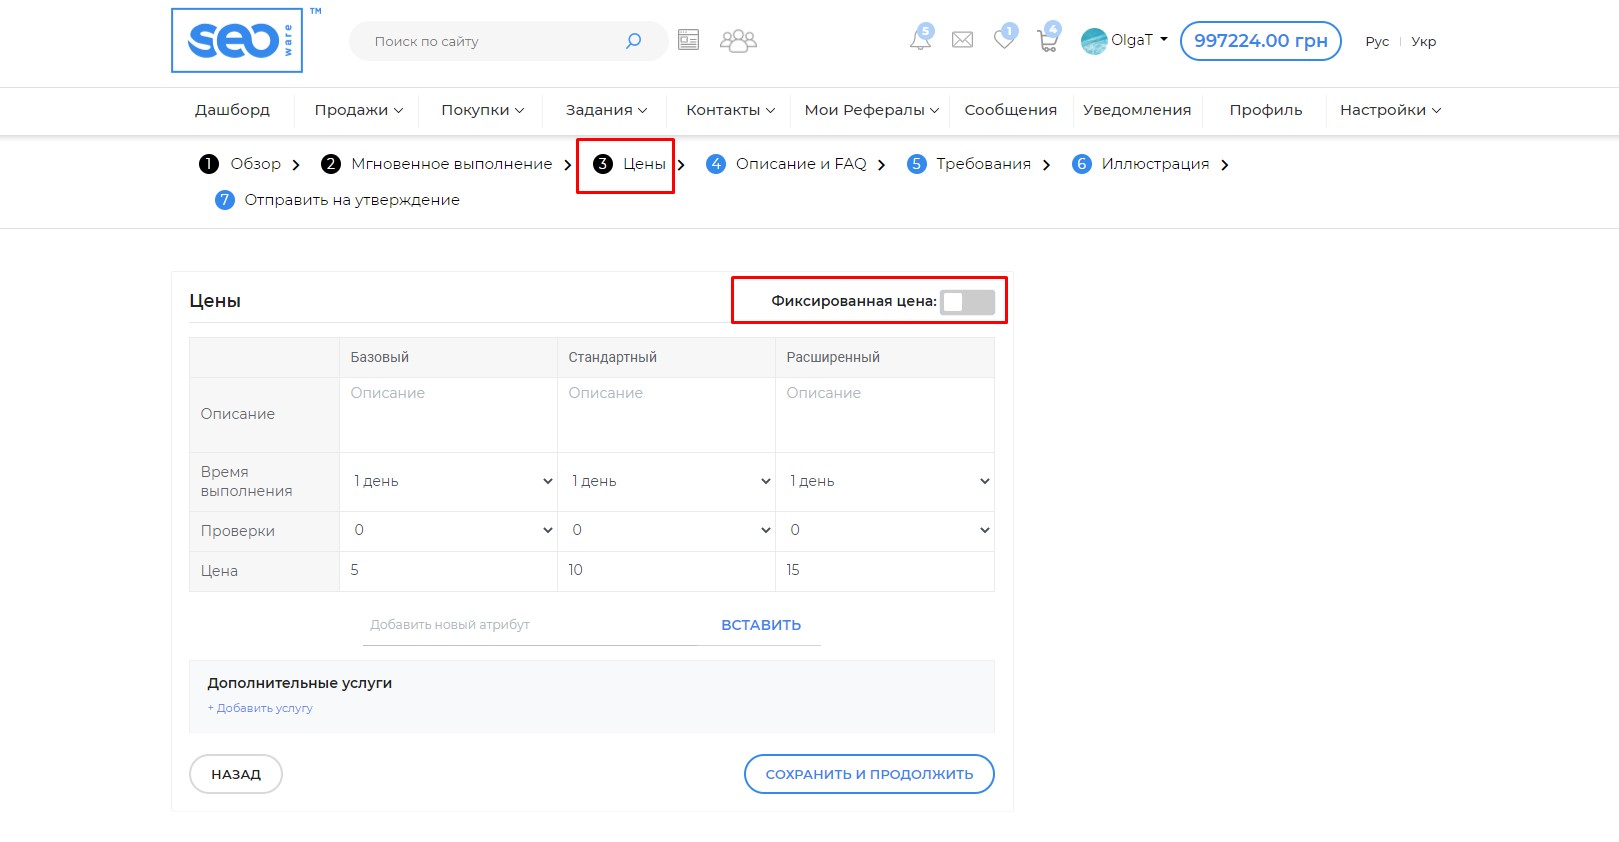This screenshot has width=1619, height=842.
Task: Open the Настройки menu
Action: (x=1389, y=110)
